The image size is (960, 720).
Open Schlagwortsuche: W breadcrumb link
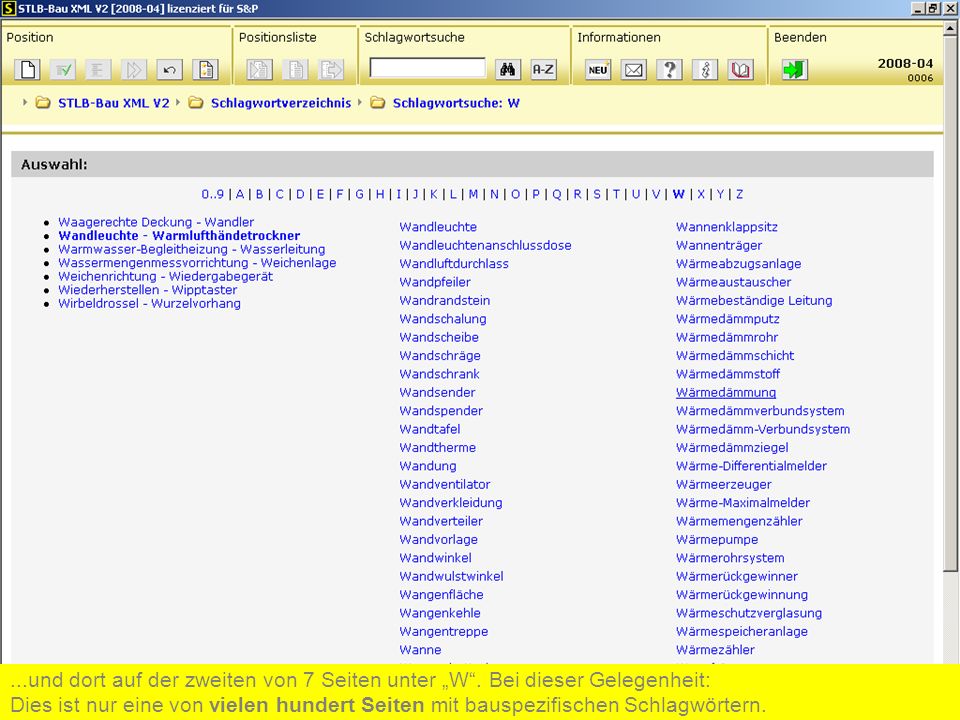[456, 103]
